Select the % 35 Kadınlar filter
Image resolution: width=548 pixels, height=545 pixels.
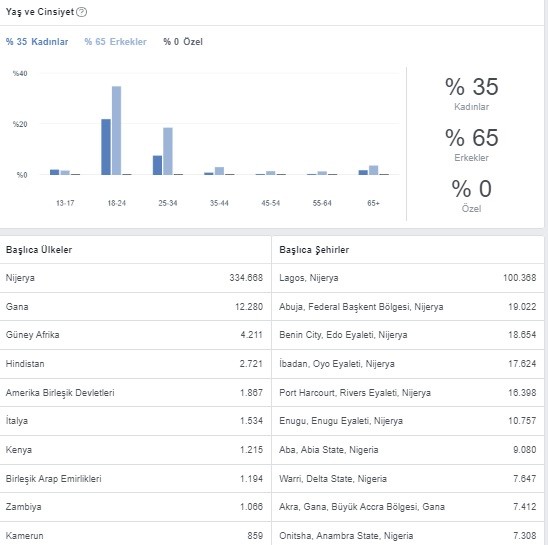(37, 42)
